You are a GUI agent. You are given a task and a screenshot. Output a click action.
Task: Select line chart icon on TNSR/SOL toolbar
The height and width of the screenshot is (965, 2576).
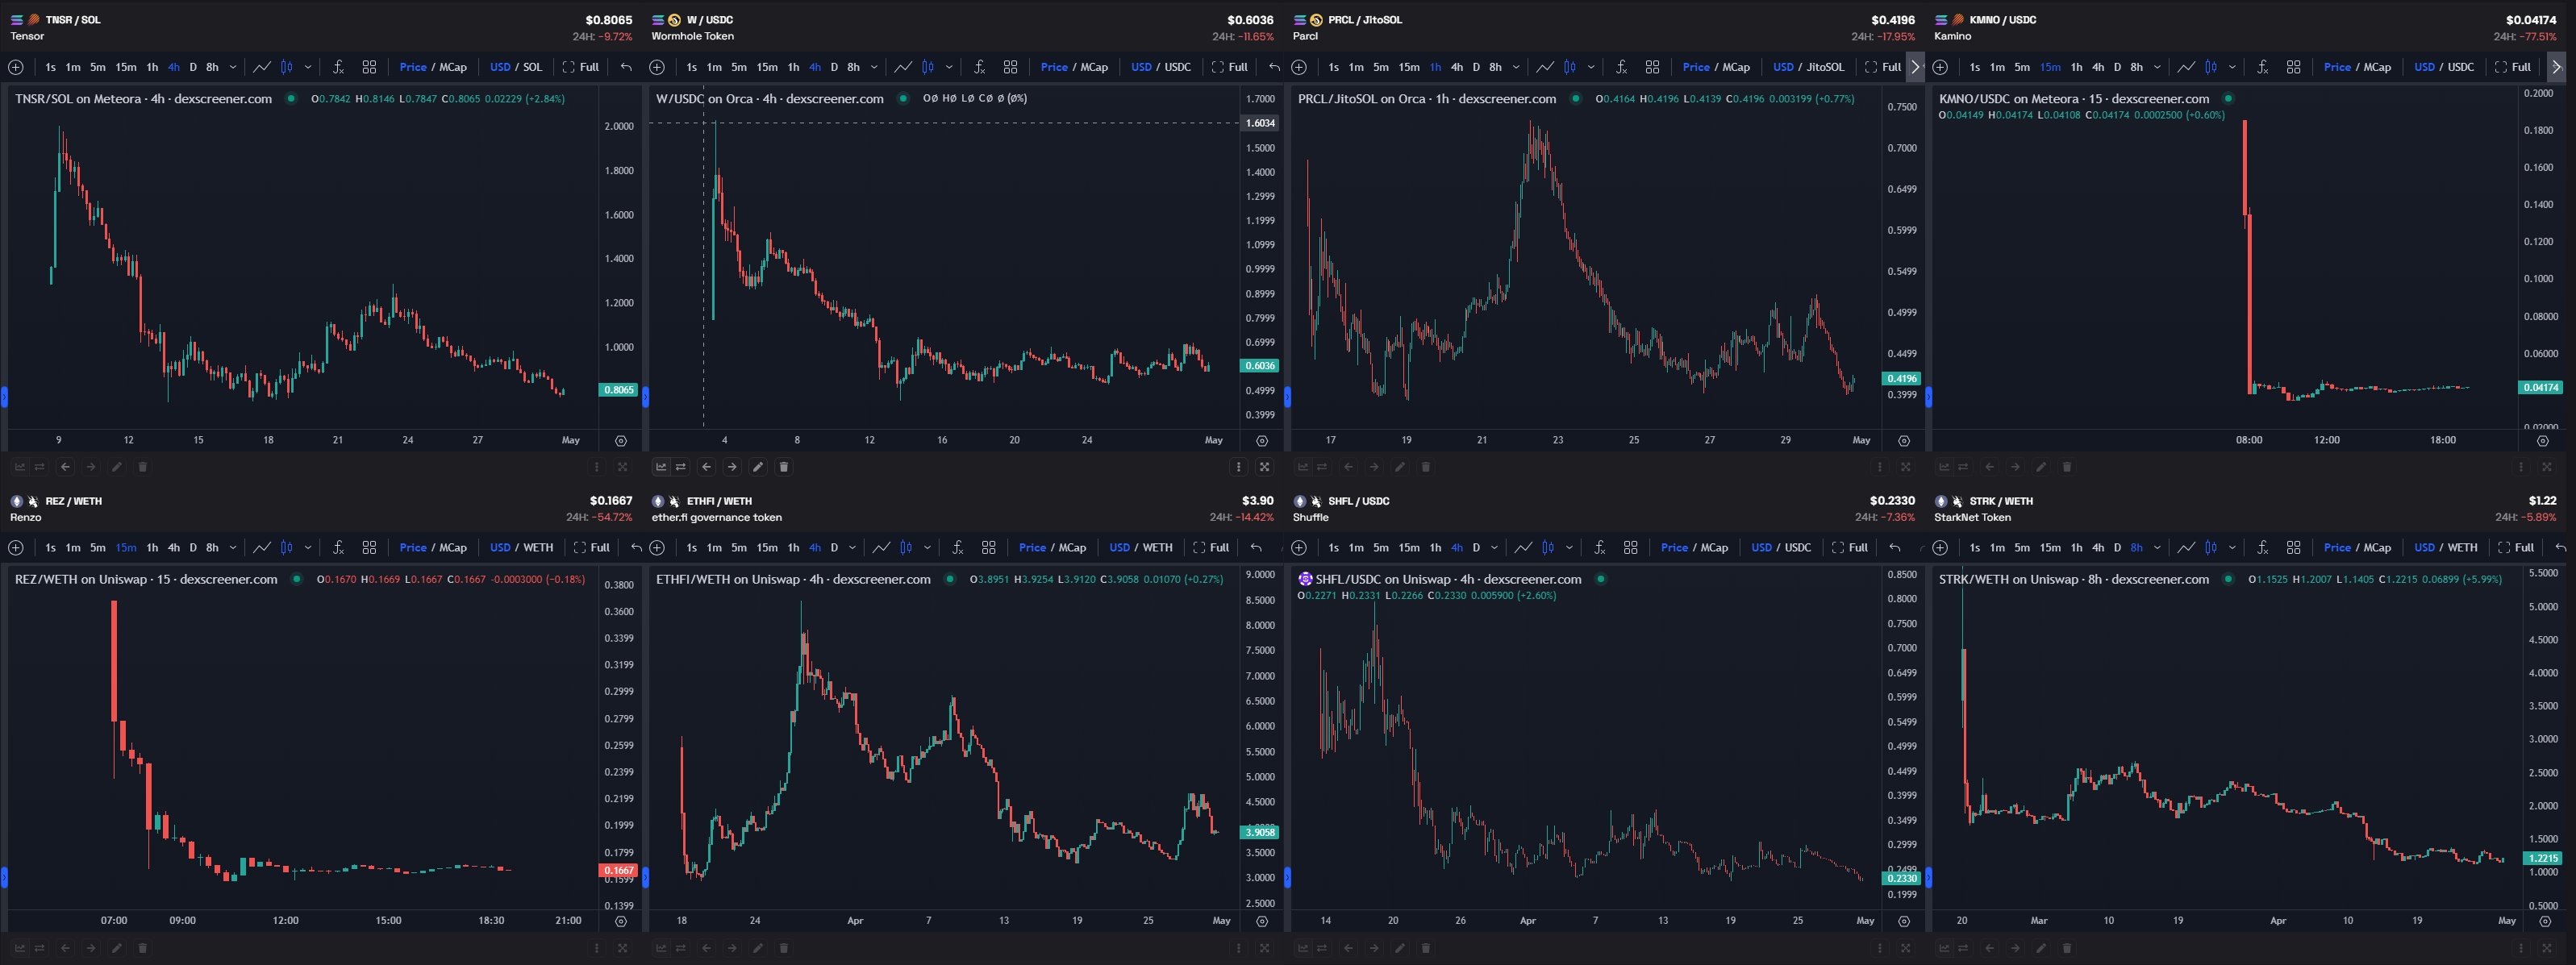pyautogui.click(x=262, y=67)
